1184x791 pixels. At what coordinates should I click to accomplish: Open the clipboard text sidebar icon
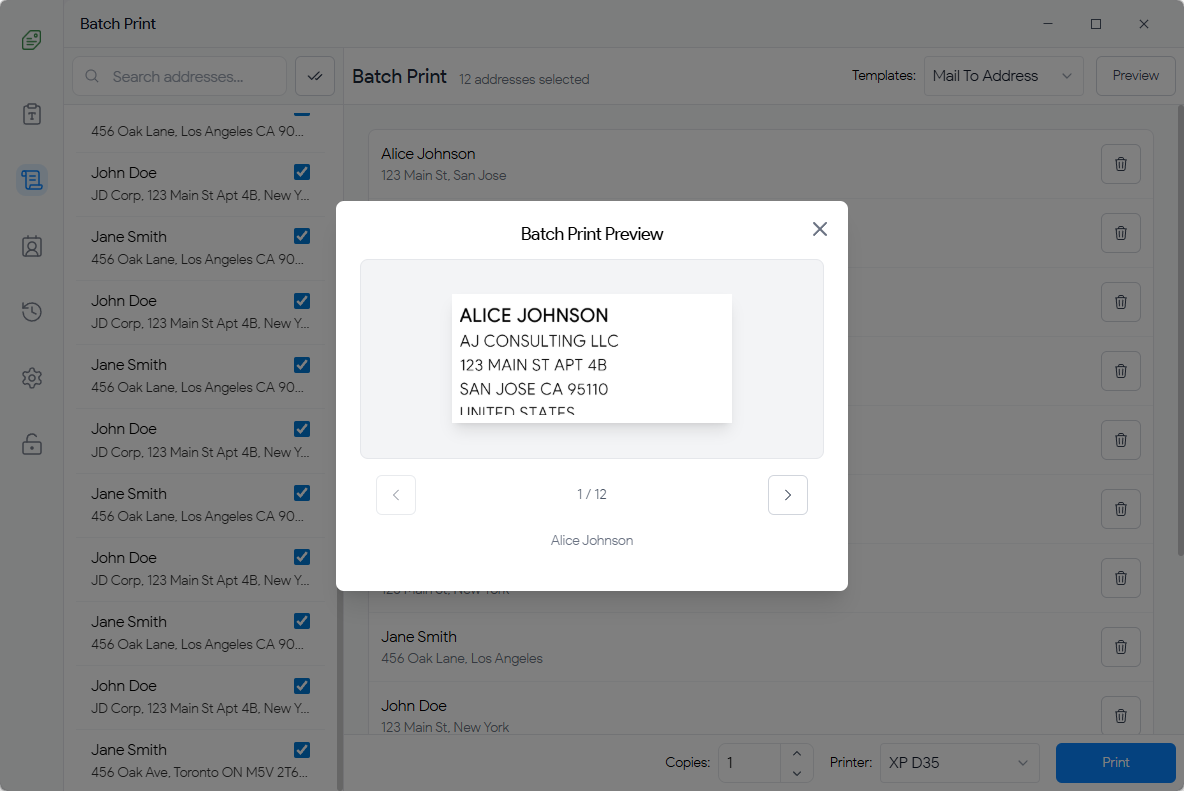tap(32, 114)
